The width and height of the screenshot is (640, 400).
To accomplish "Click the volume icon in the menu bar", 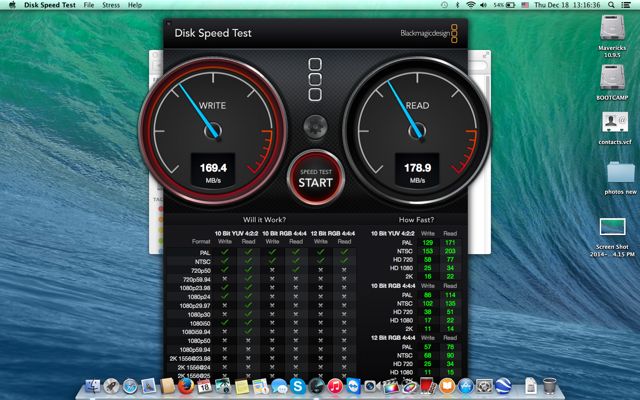I will (484, 5).
